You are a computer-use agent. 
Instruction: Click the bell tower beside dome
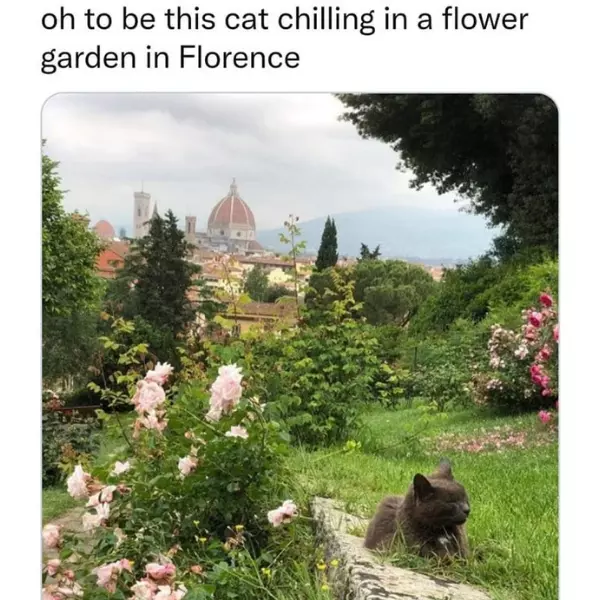click(142, 212)
